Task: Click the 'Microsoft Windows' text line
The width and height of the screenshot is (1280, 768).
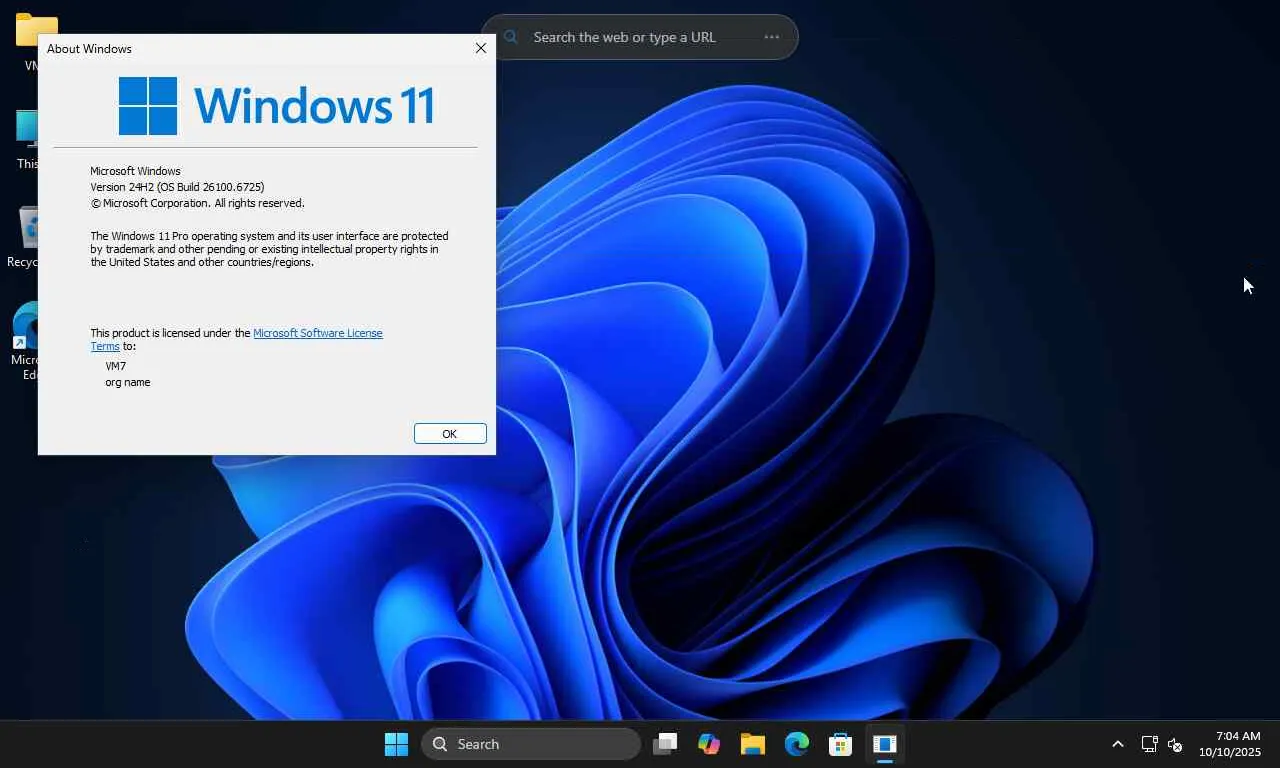Action: pos(135,171)
